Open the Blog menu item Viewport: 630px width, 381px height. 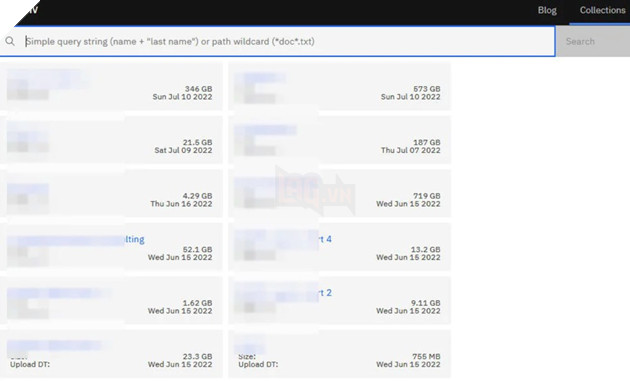(x=547, y=10)
